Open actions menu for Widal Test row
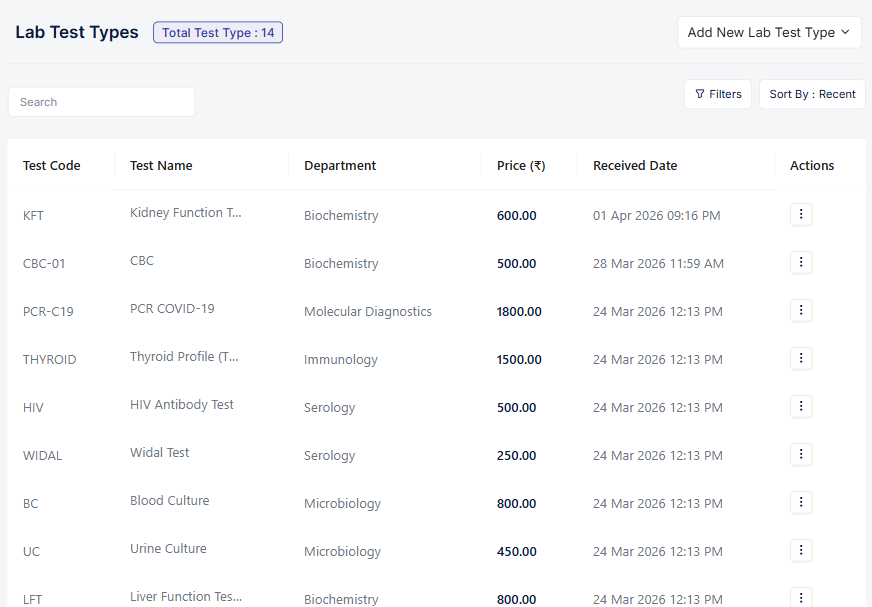Screen dimensions: 872x607 coord(801,455)
